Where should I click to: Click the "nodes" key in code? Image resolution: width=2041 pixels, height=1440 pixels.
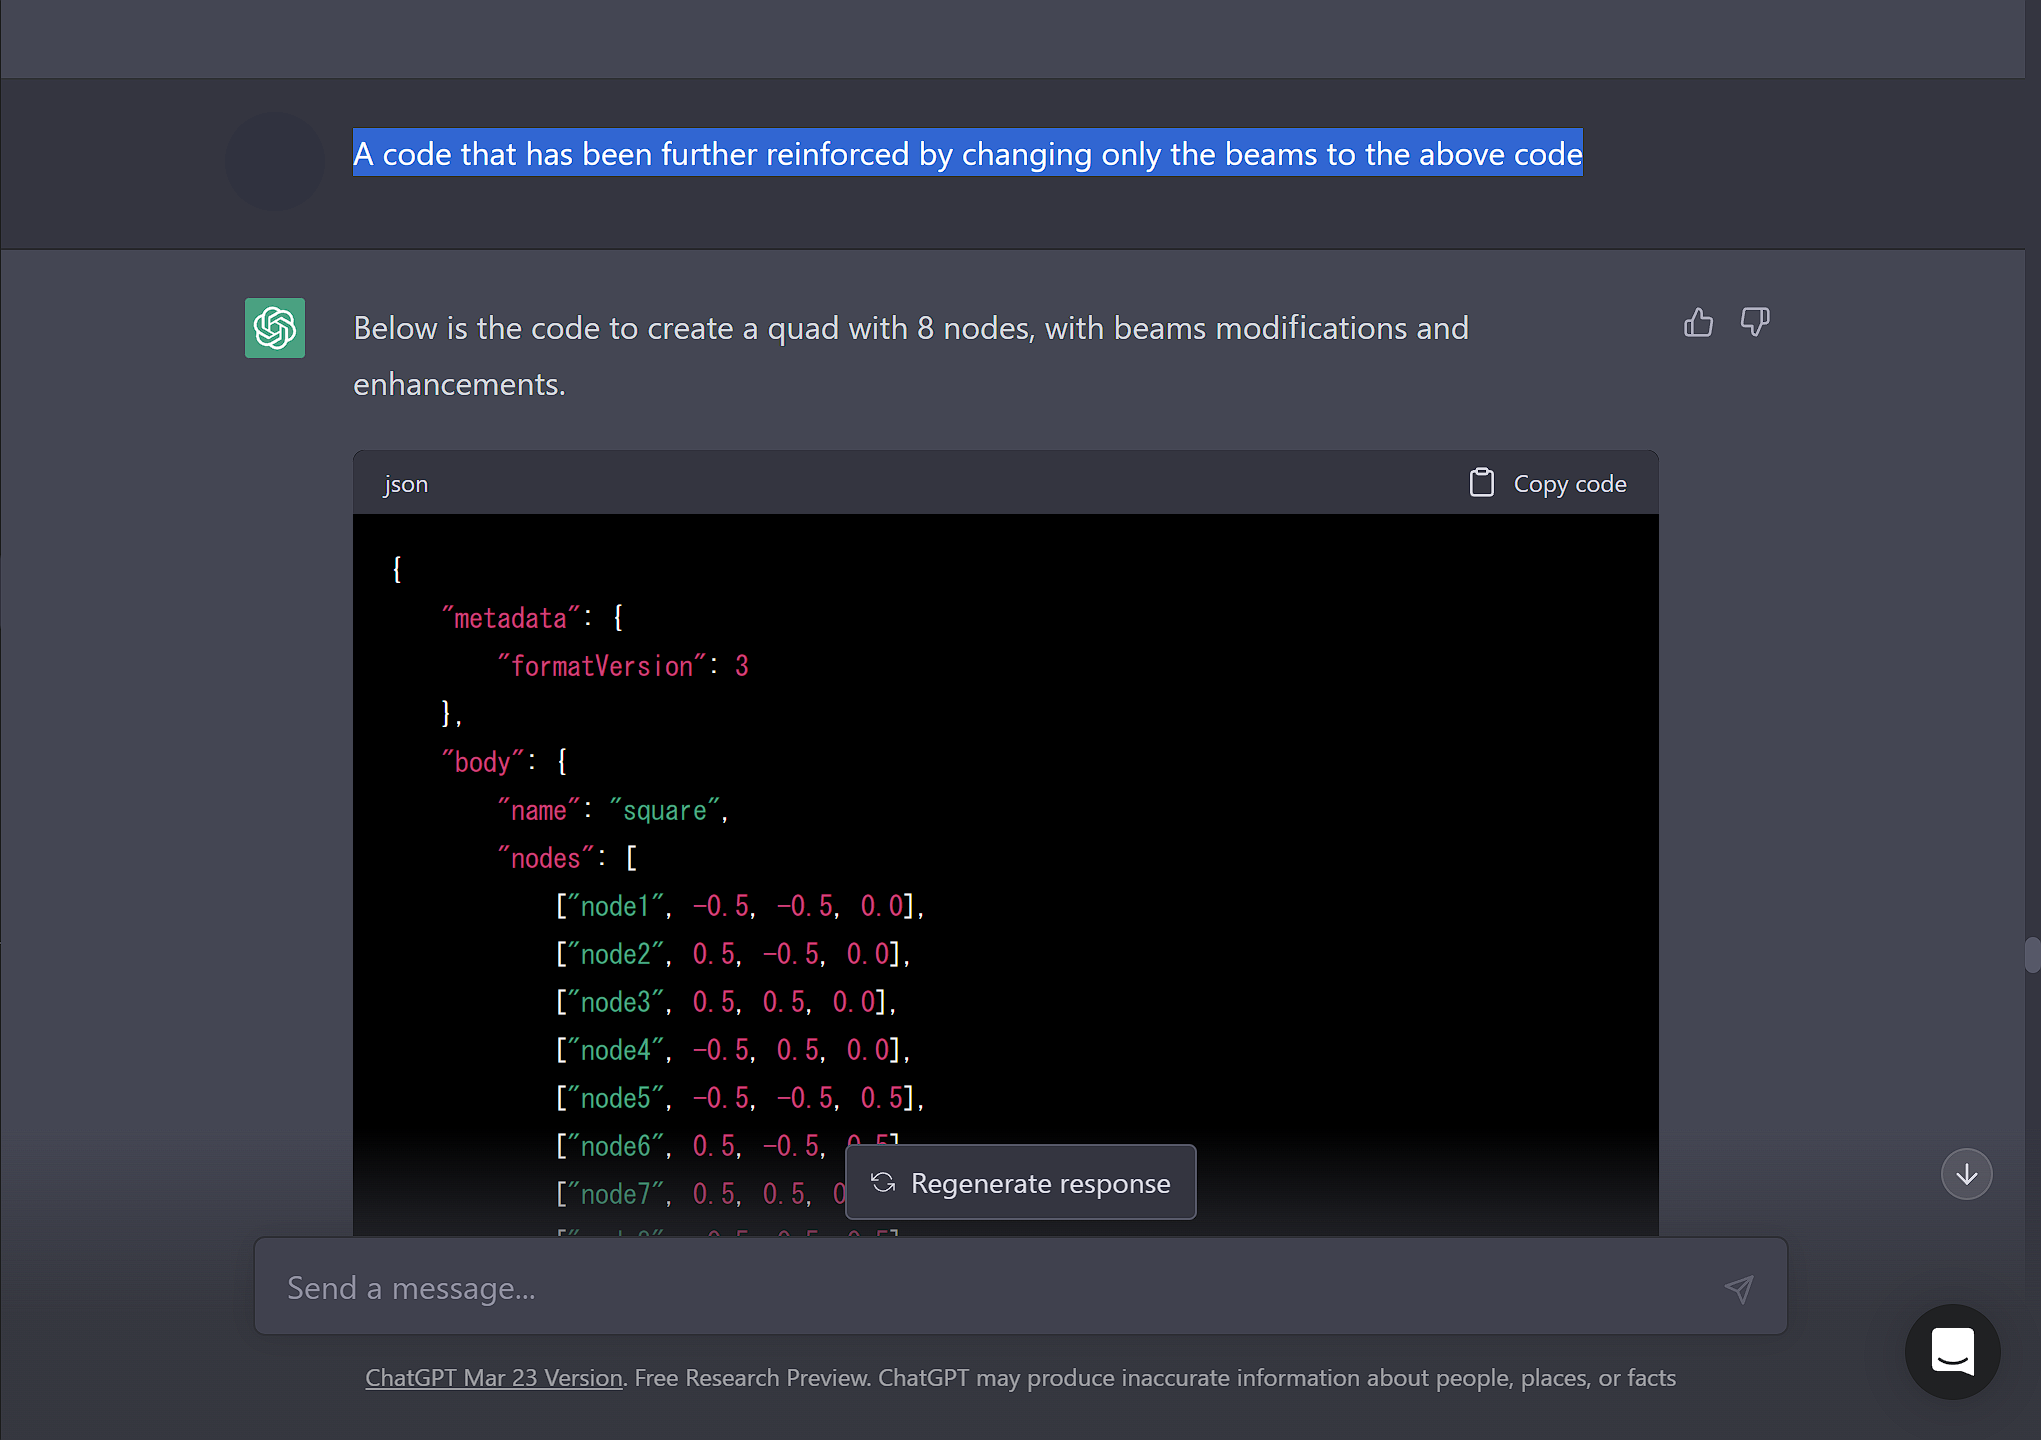pyautogui.click(x=546, y=858)
